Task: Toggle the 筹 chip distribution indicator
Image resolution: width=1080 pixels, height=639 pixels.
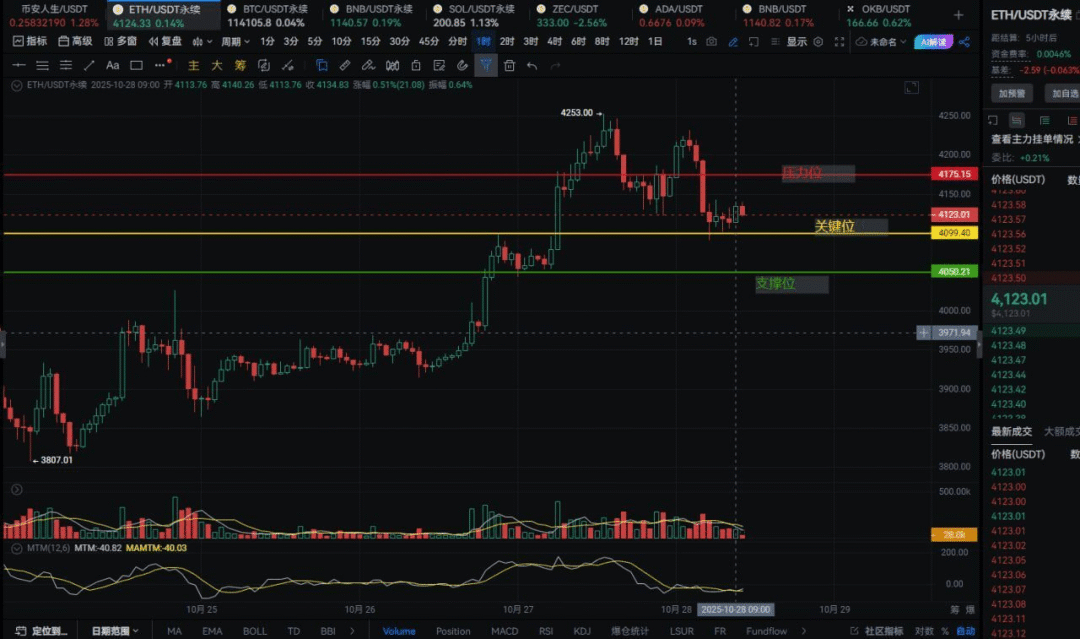Action: pyautogui.click(x=240, y=65)
